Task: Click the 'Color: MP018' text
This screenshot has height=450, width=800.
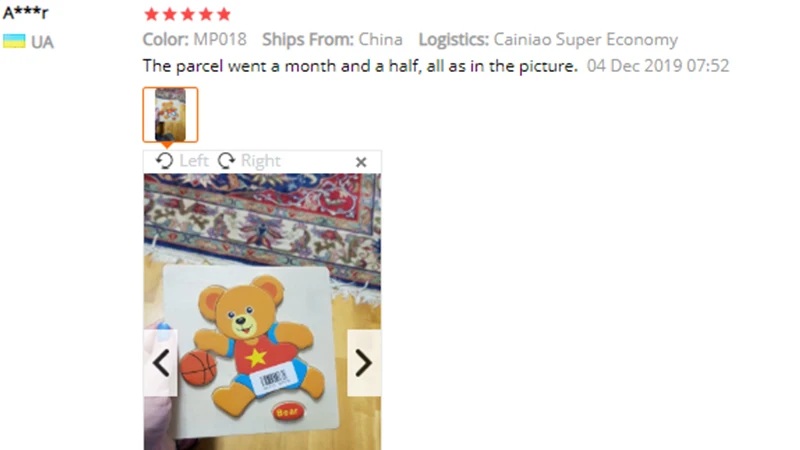Action: [x=194, y=39]
